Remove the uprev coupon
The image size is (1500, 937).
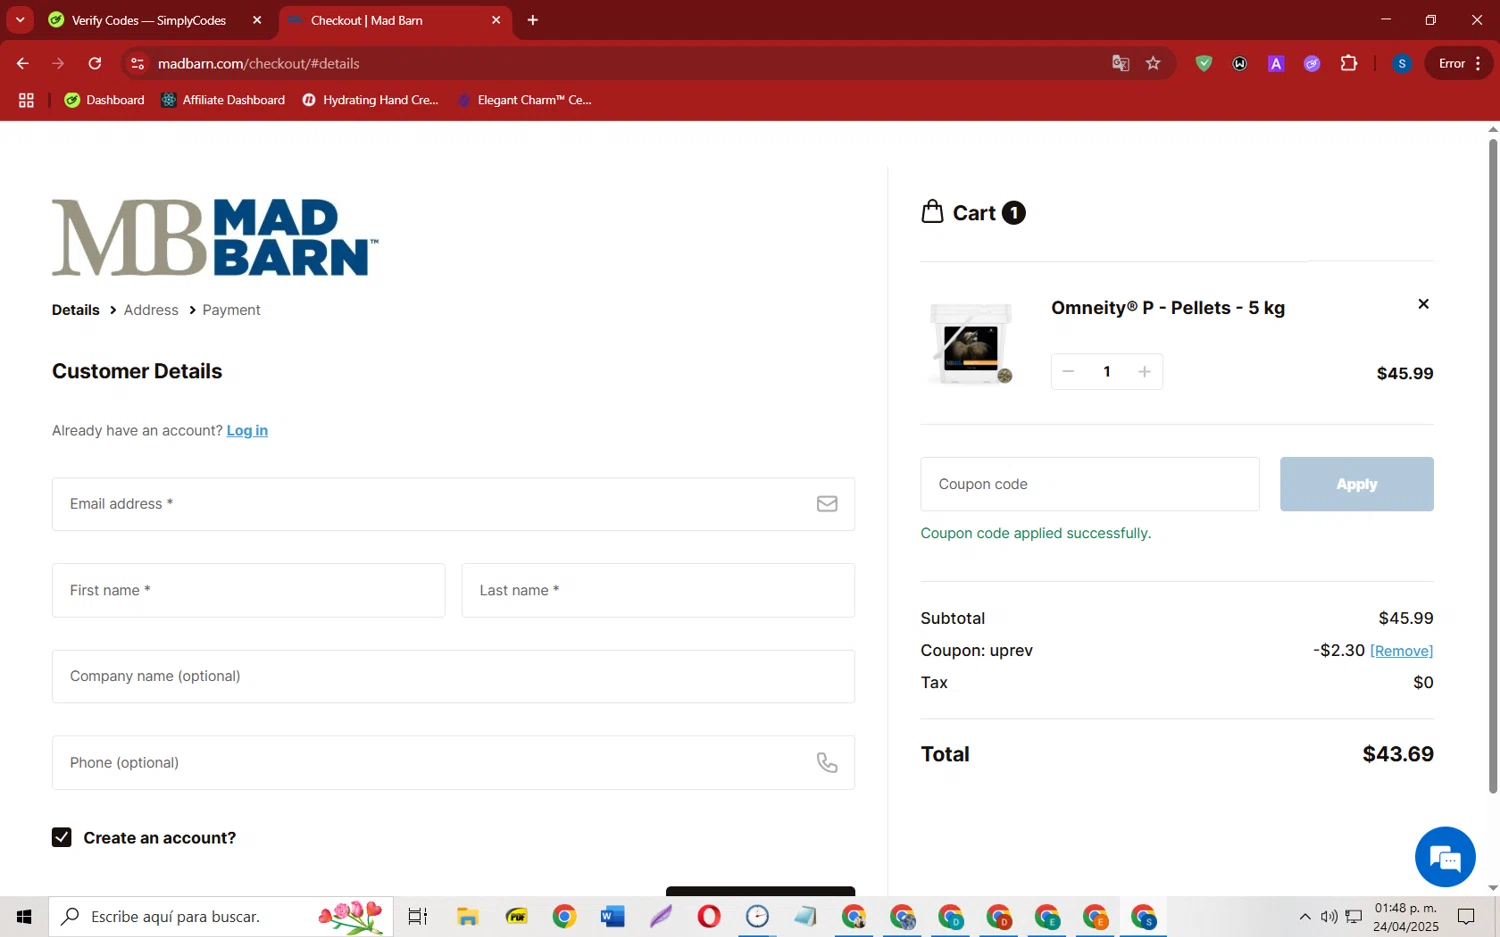1401,651
